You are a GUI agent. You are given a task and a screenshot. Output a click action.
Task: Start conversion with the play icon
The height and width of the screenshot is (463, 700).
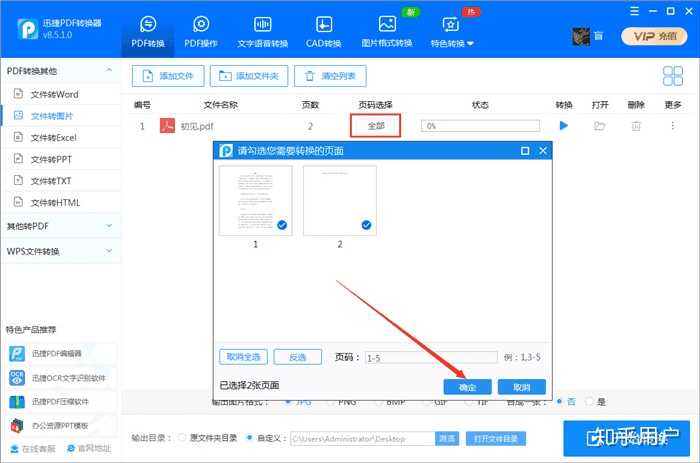pyautogui.click(x=564, y=125)
